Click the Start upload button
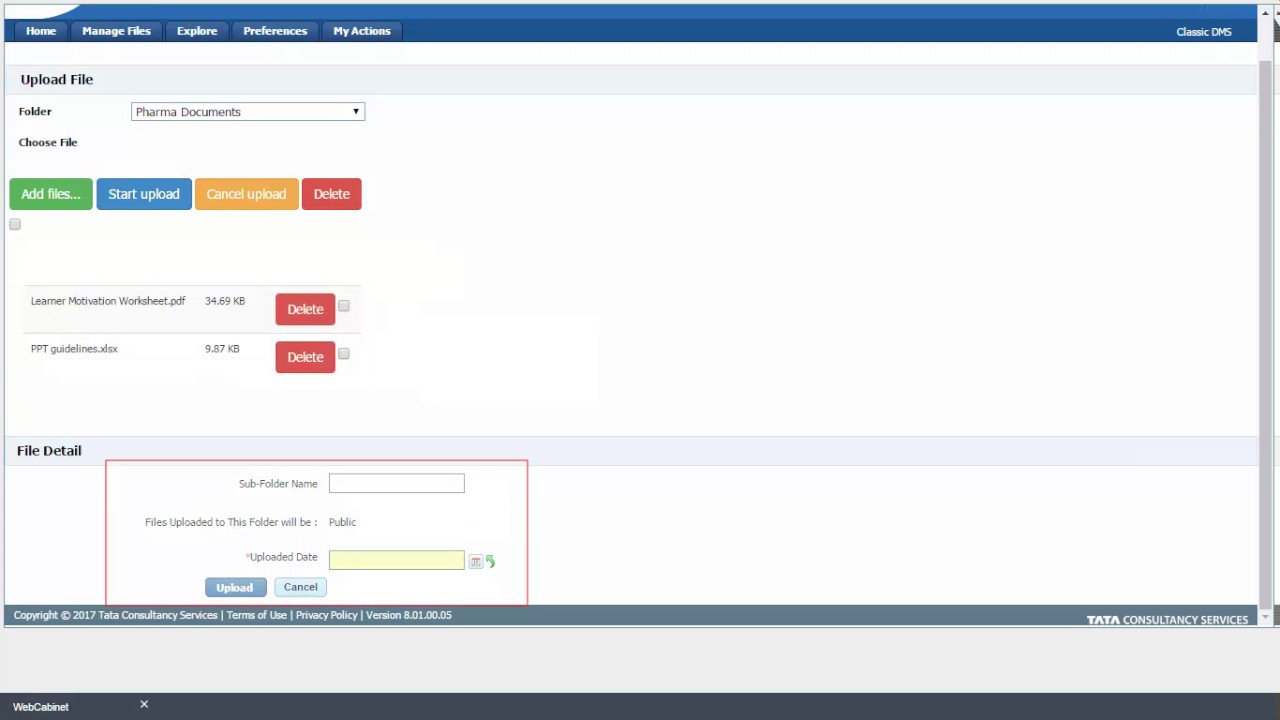The image size is (1280, 720). 144,194
